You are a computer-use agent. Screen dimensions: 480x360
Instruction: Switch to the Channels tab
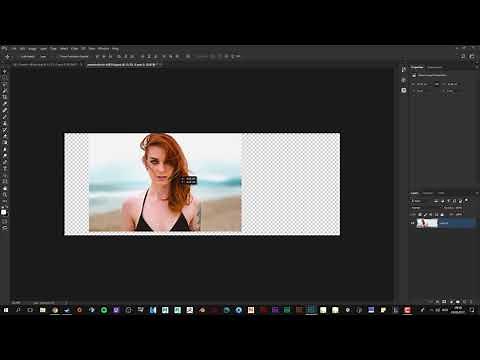point(428,193)
